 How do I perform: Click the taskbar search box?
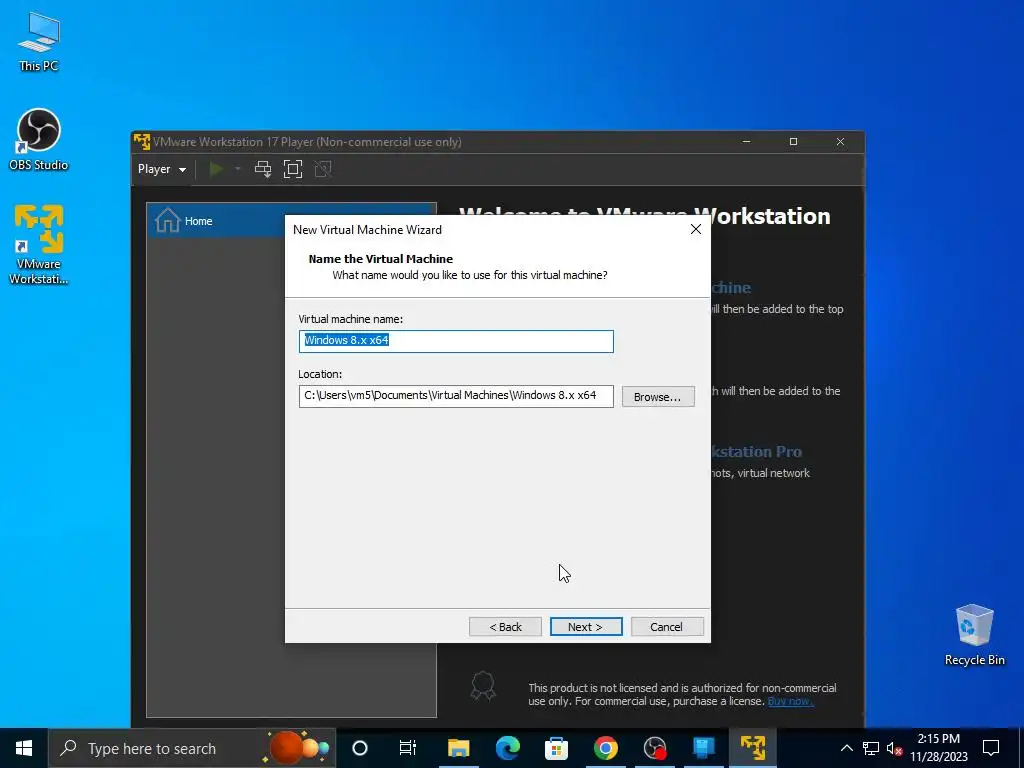[x=192, y=748]
